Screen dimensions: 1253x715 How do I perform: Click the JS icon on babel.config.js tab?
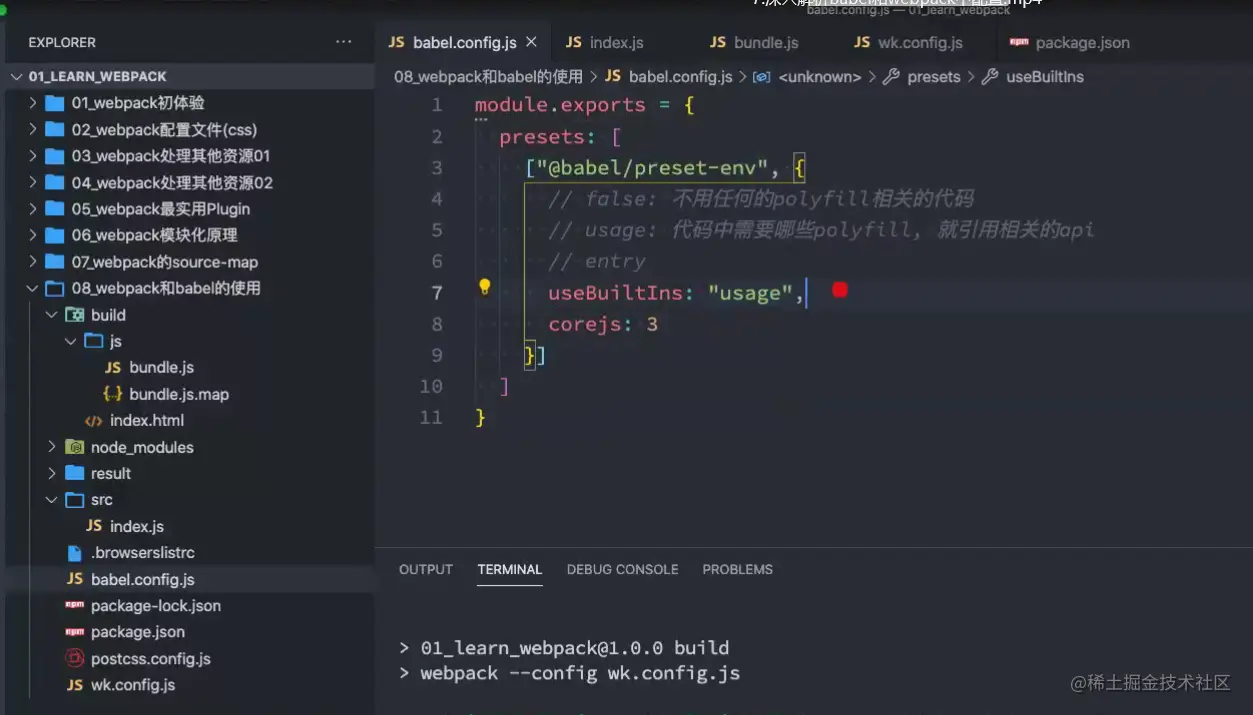click(396, 42)
